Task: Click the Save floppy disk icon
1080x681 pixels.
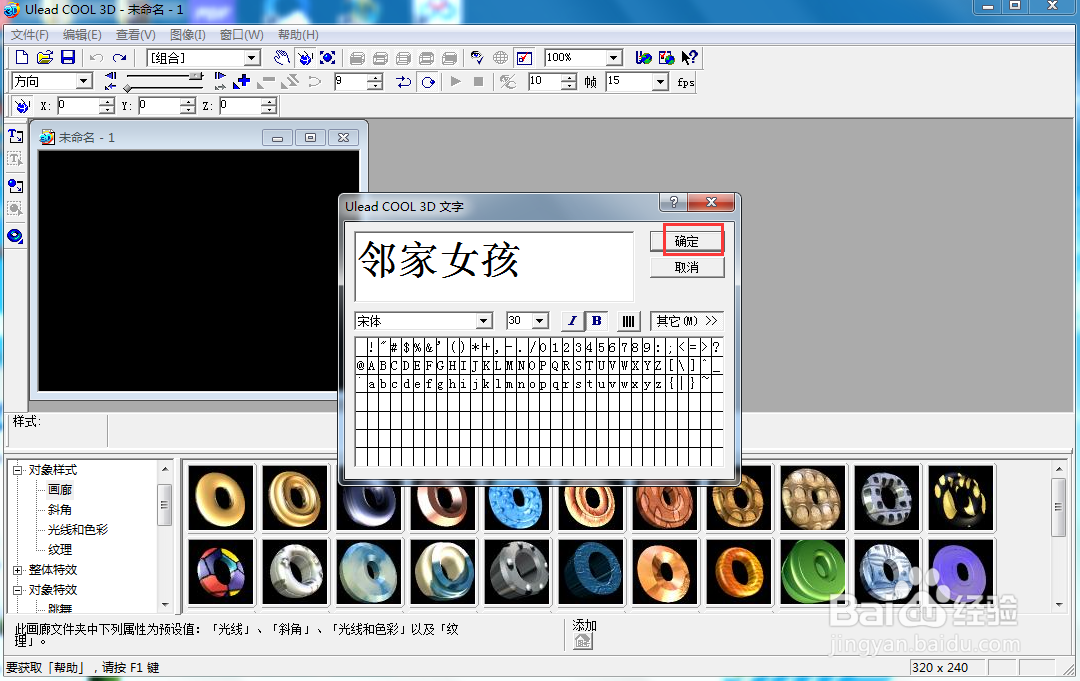Action: tap(68, 58)
